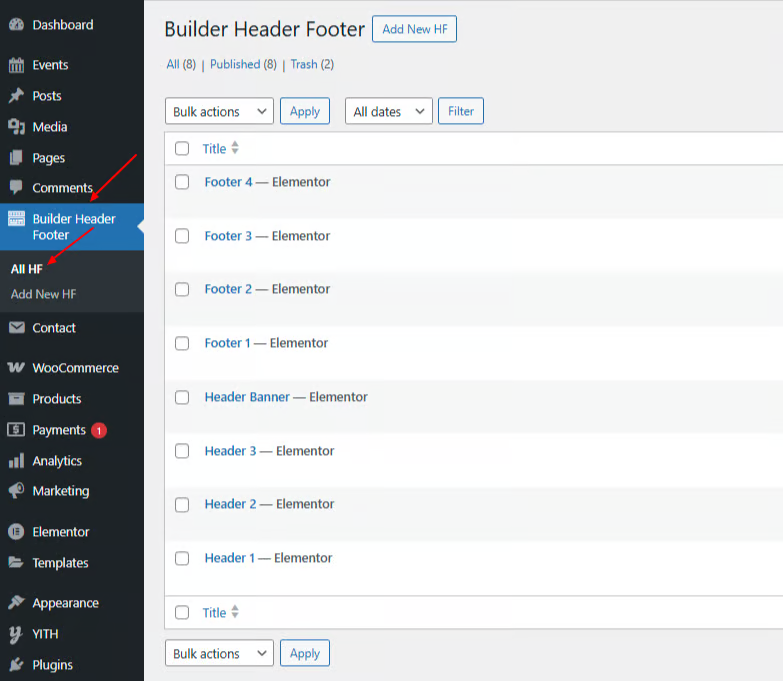Click the Dashboard gauge icon
783x681 pixels.
pyautogui.click(x=16, y=25)
